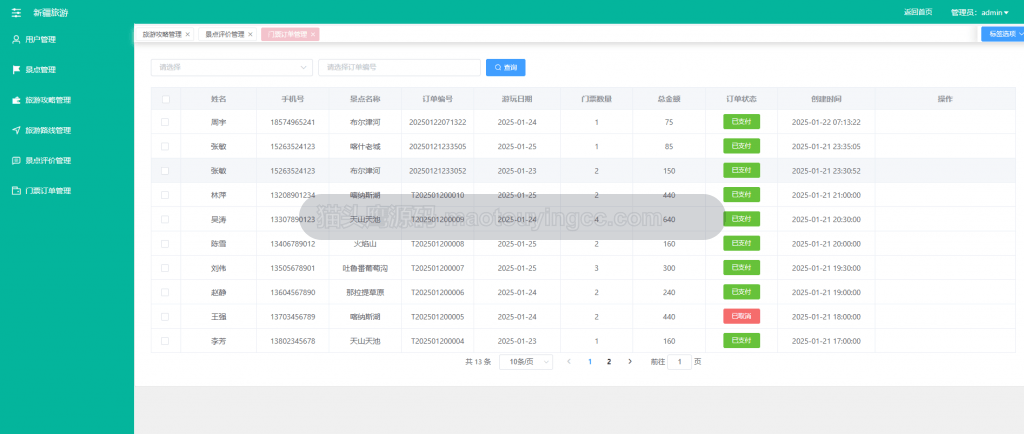Image resolution: width=1024 pixels, height=434 pixels.
Task: Open the 标签选项 dropdown button
Action: pos(1002,34)
